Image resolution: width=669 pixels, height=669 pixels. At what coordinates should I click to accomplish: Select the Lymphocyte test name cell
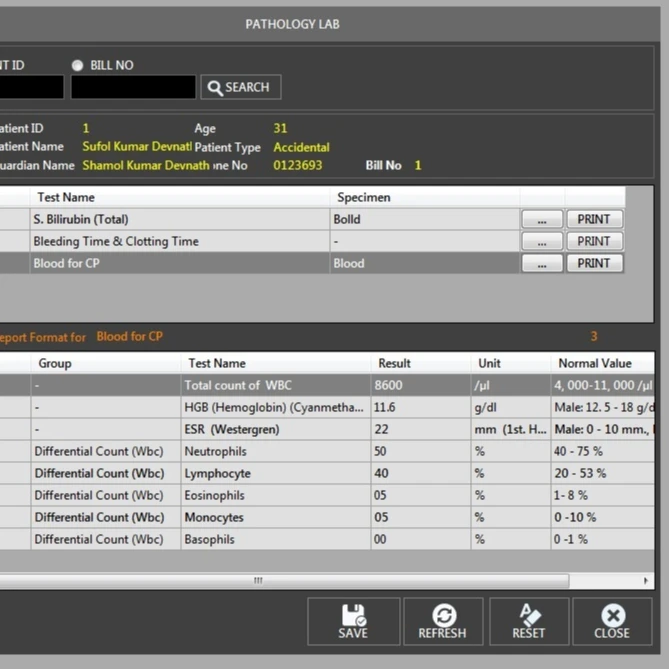[x=276, y=473]
